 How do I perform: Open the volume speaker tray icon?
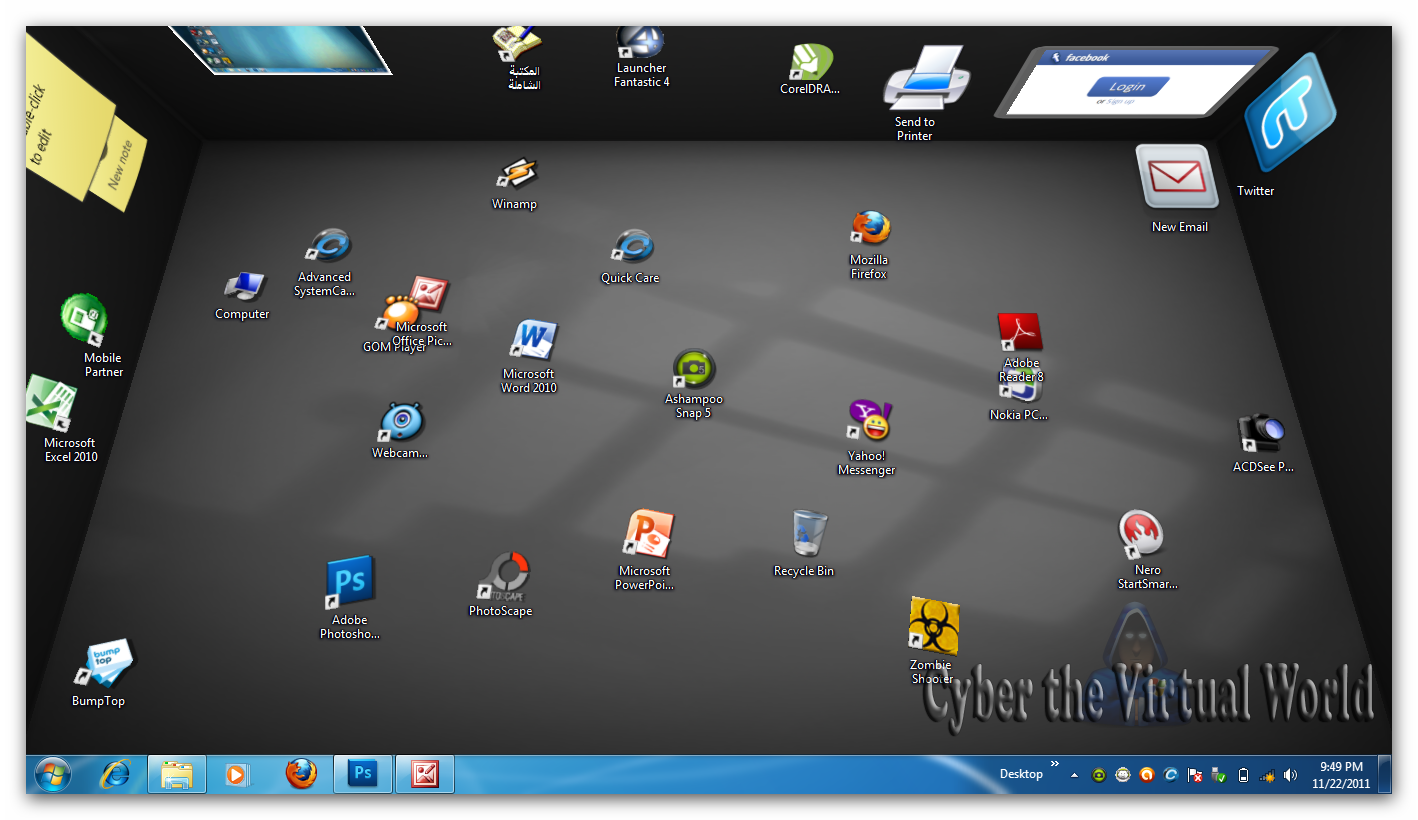1291,775
